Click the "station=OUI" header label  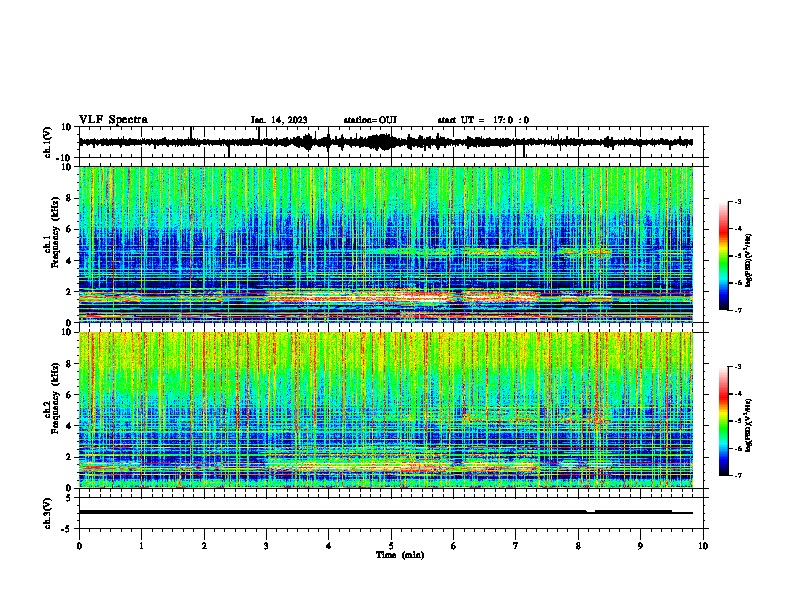click(370, 120)
